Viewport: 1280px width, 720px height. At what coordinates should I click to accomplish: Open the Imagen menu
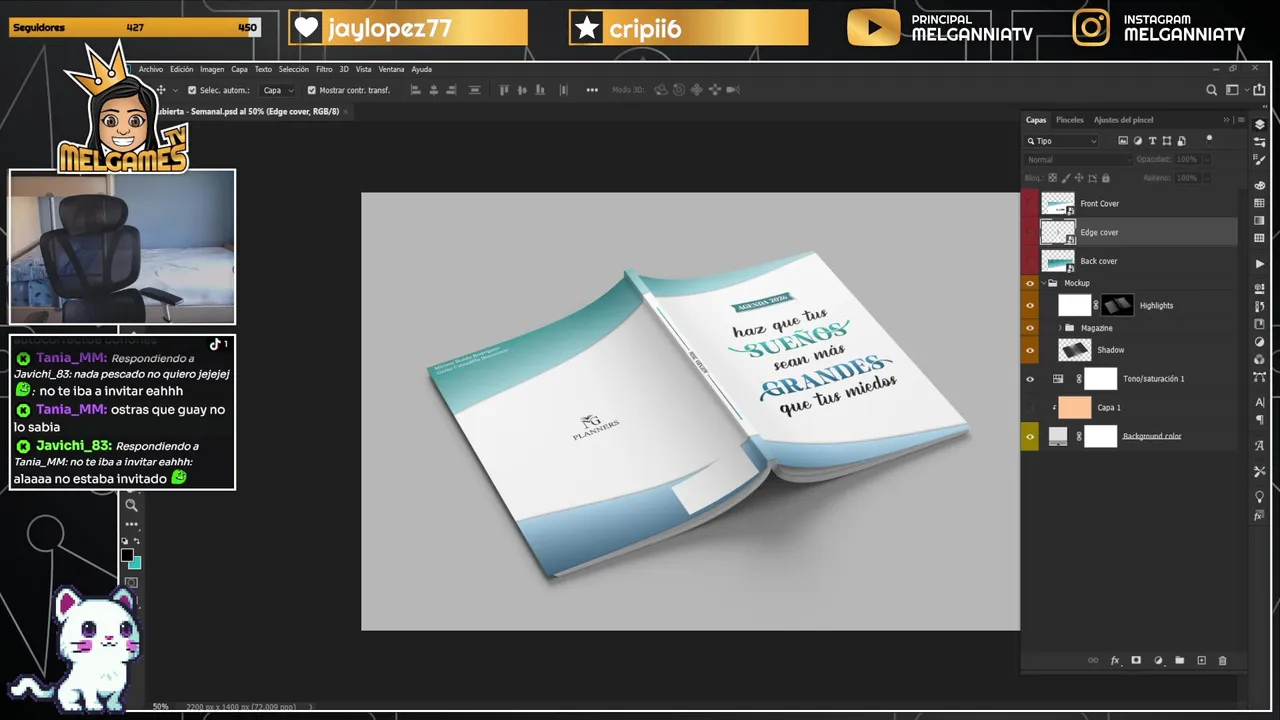coord(212,69)
